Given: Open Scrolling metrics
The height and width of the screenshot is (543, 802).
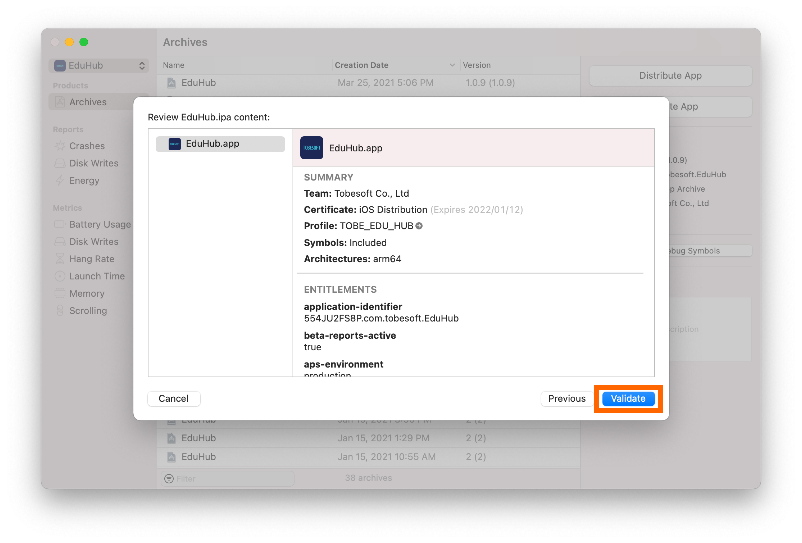Looking at the screenshot, I should [x=88, y=310].
